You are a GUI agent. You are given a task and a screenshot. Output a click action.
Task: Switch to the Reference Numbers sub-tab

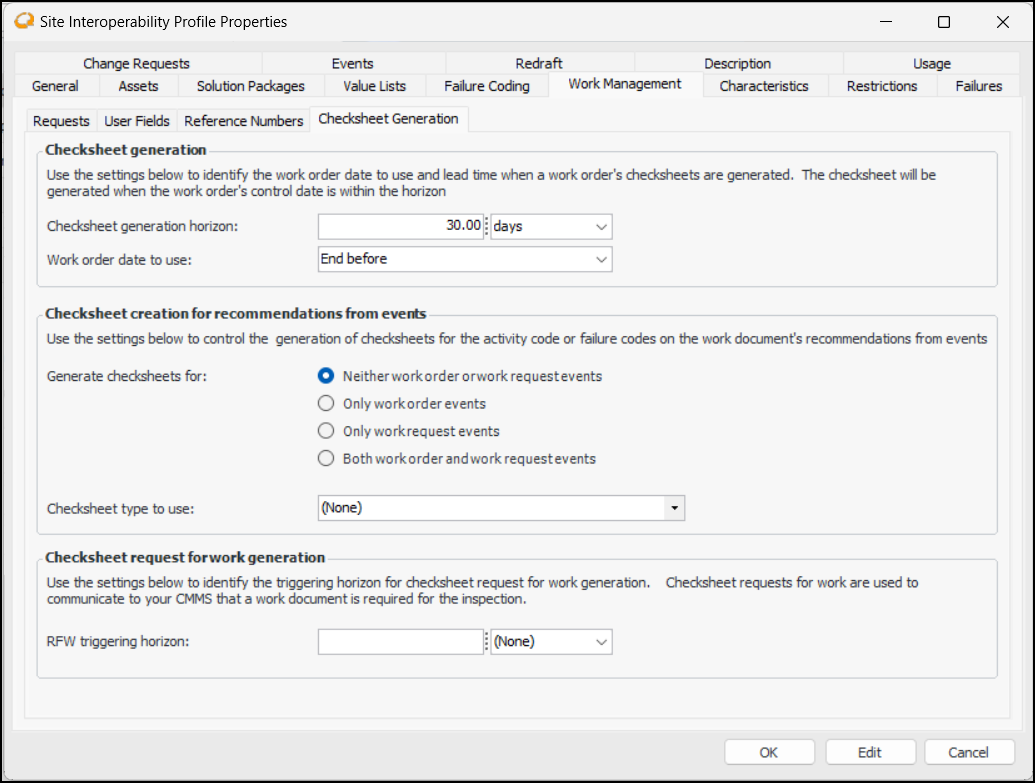pos(243,121)
